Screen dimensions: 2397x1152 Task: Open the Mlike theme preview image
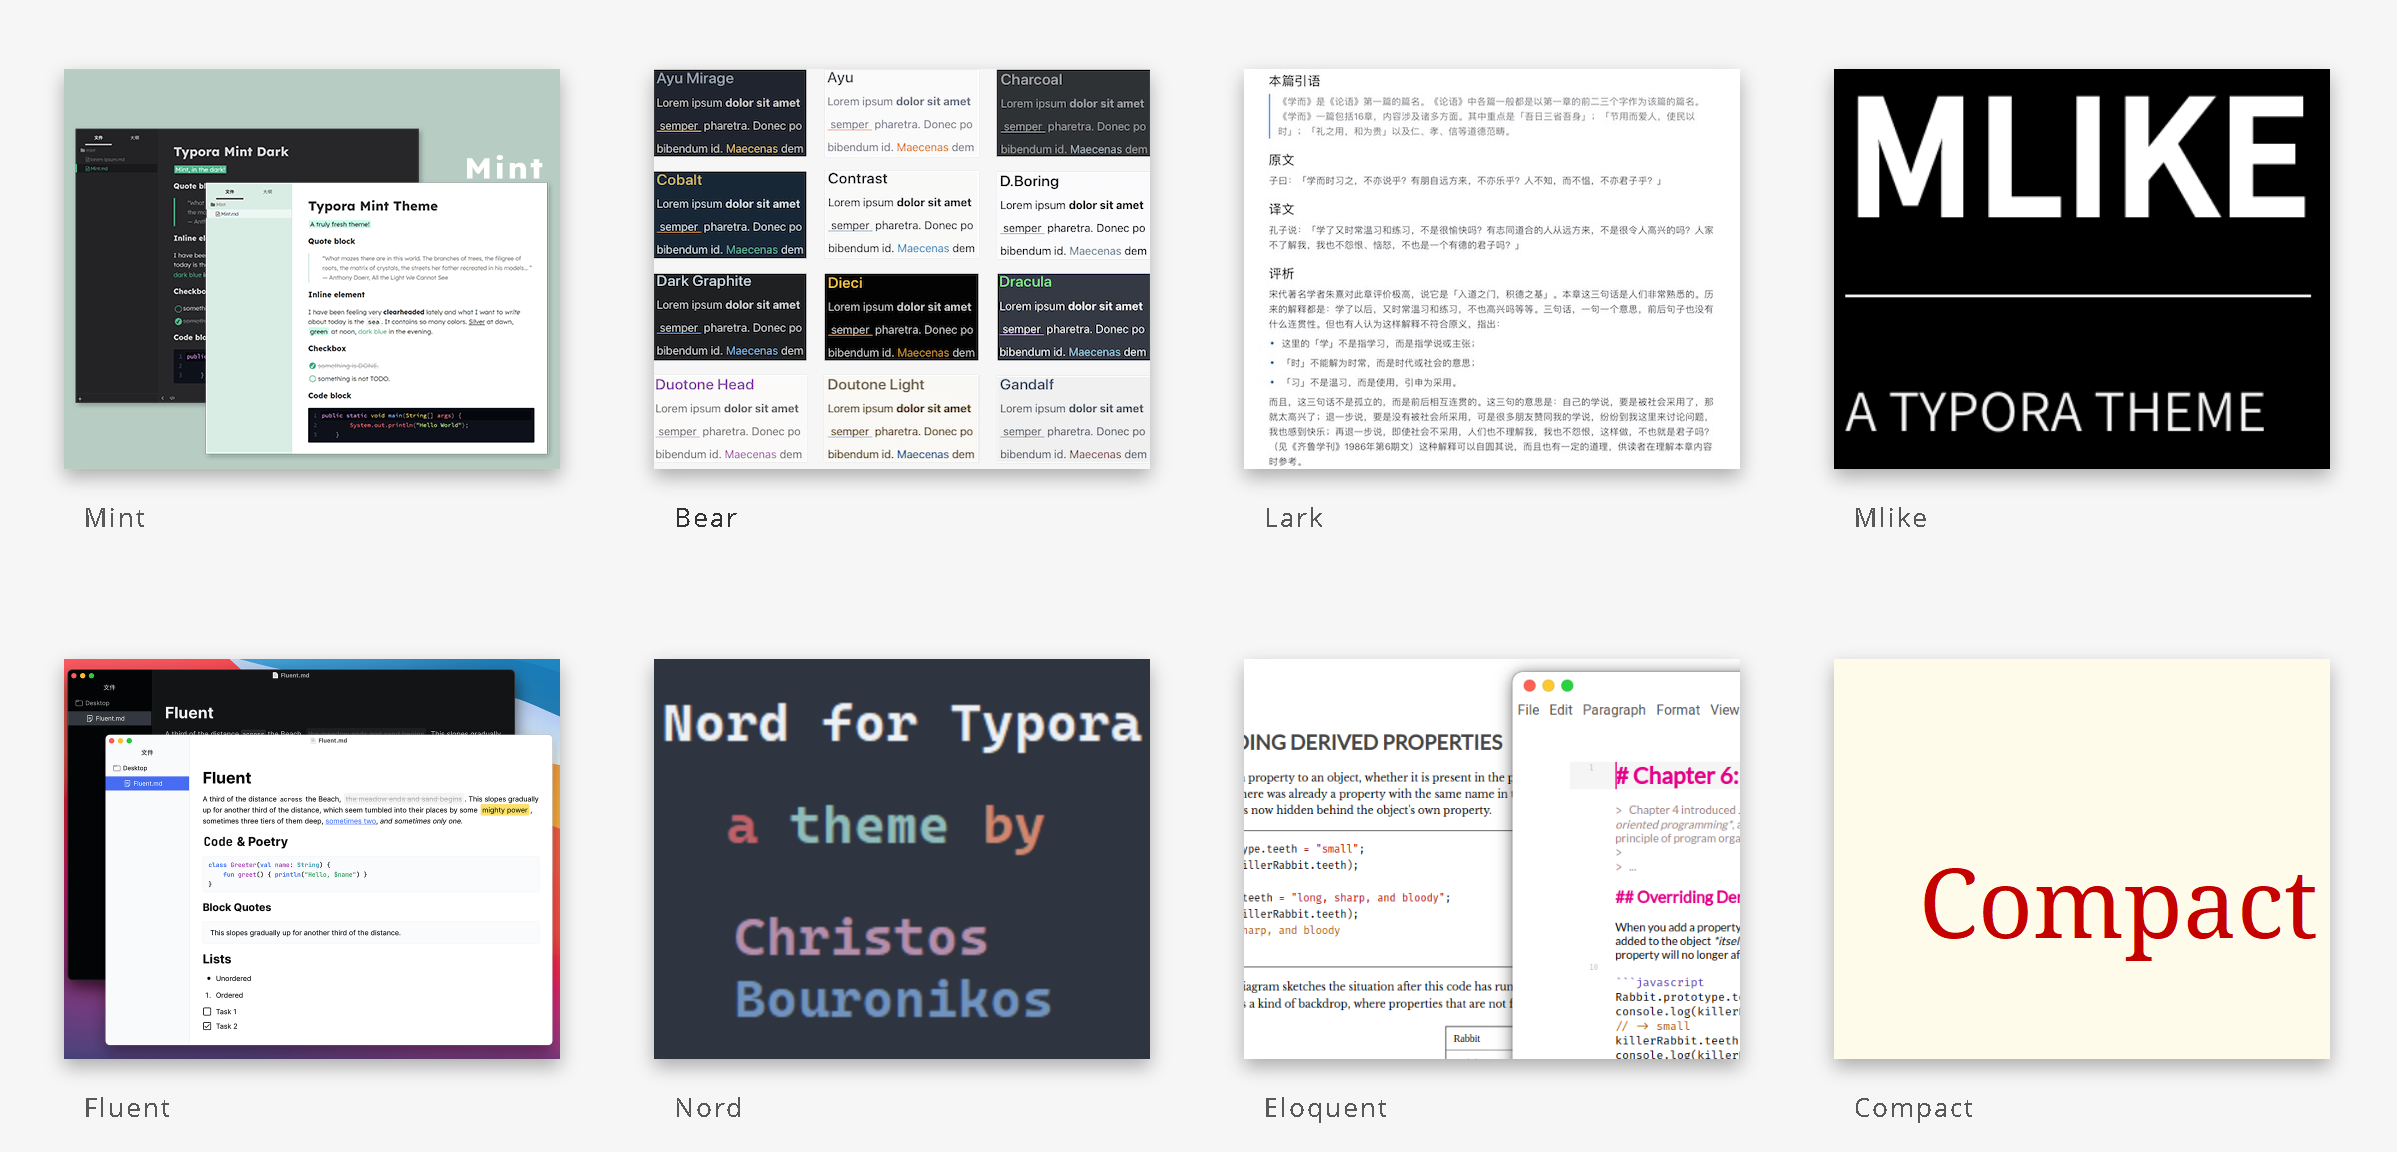click(x=2081, y=268)
